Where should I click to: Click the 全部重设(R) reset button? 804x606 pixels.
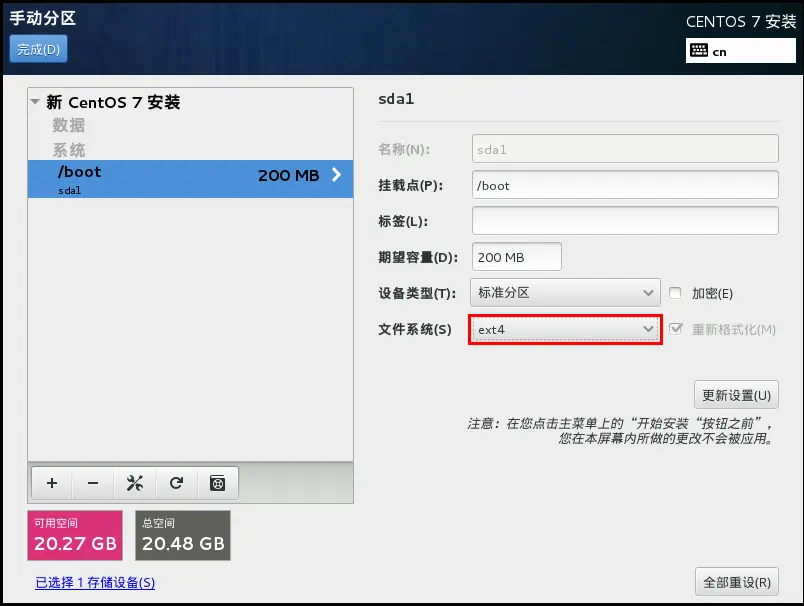[x=737, y=582]
